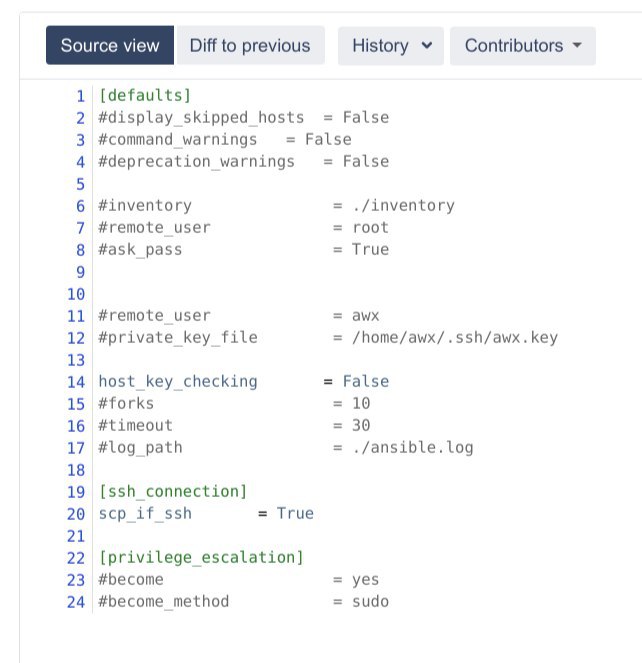Click line number 24
The height and width of the screenshot is (663, 642).
(x=76, y=602)
